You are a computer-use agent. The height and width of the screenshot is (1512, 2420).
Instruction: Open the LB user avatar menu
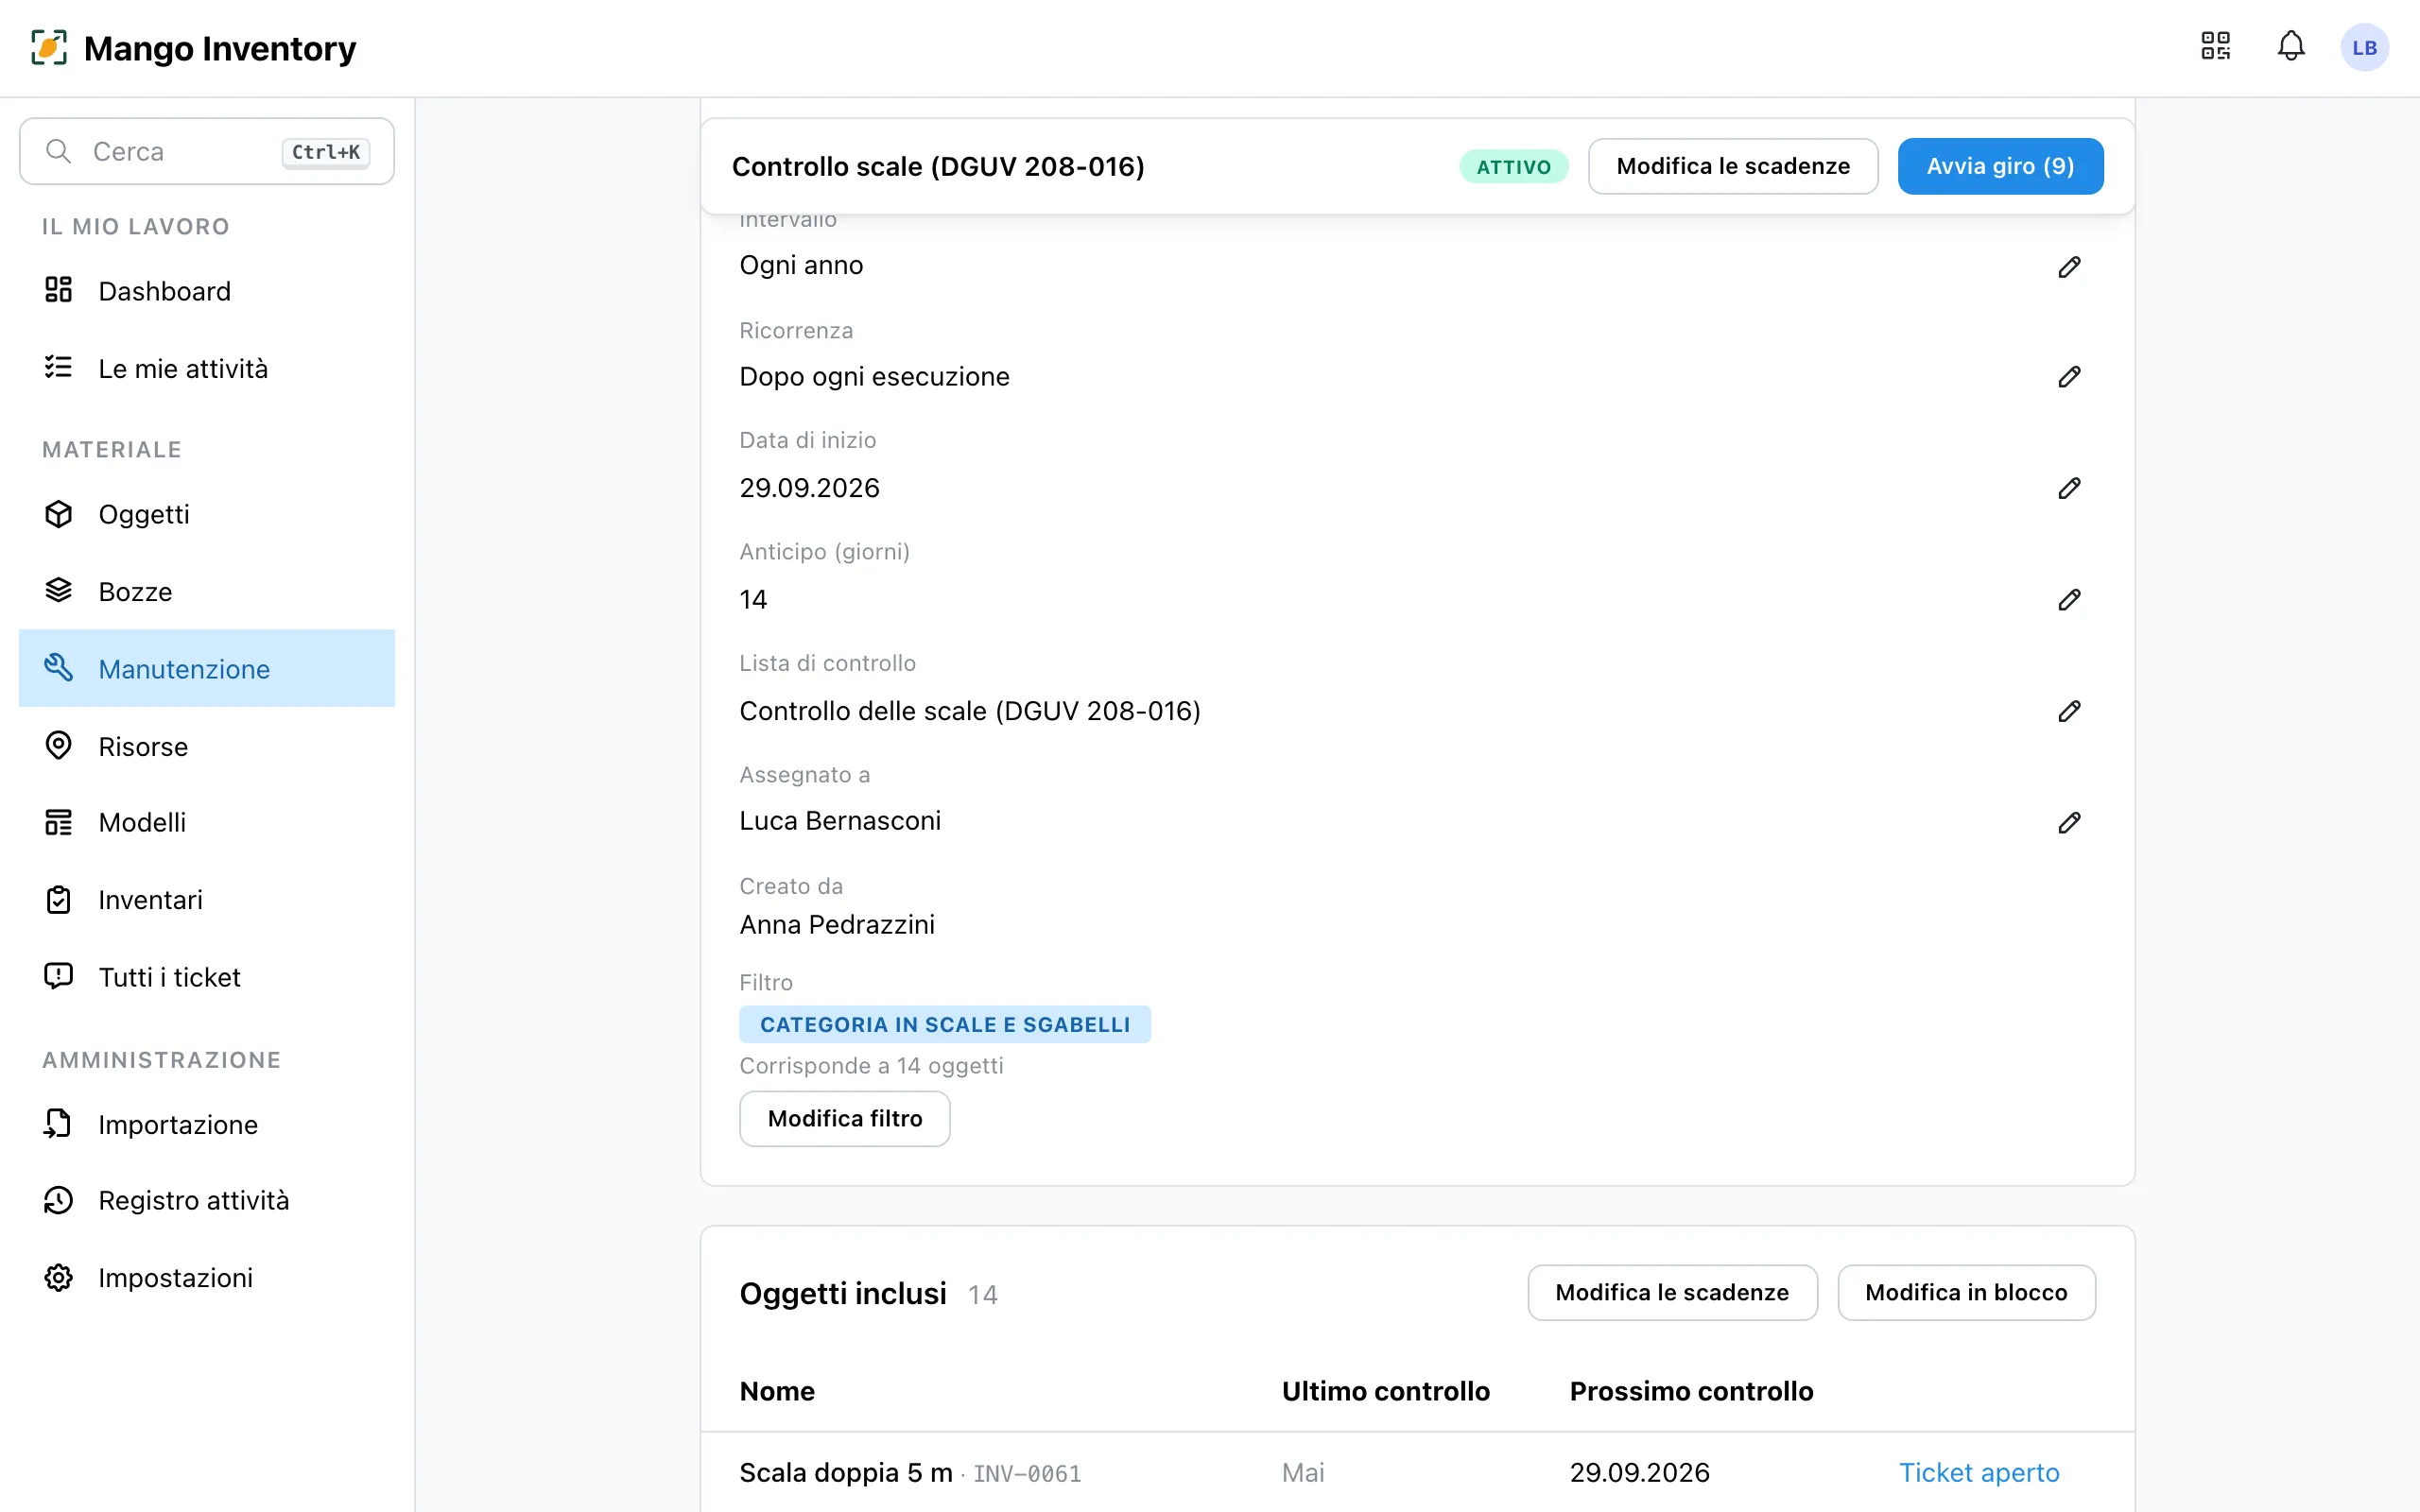2364,48
